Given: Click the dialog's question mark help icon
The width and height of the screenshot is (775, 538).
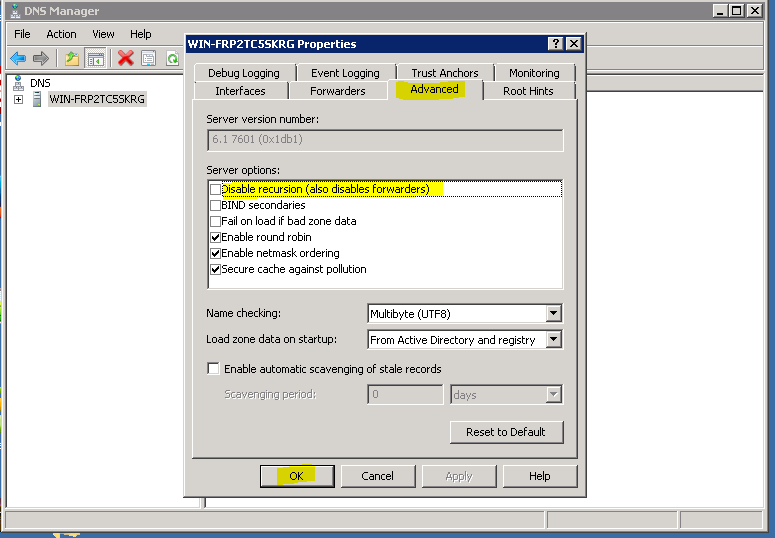Looking at the screenshot, I should pyautogui.click(x=555, y=44).
